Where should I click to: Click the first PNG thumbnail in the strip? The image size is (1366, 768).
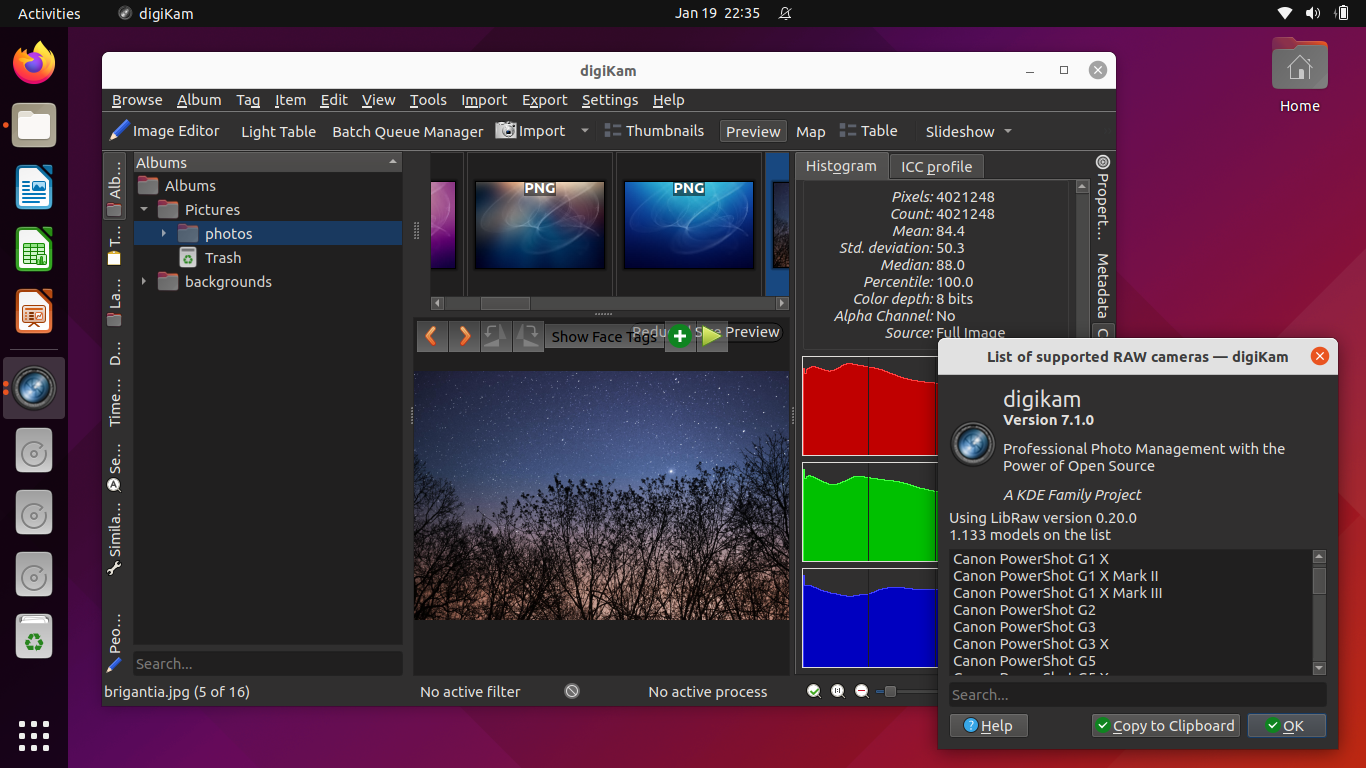pos(539,225)
